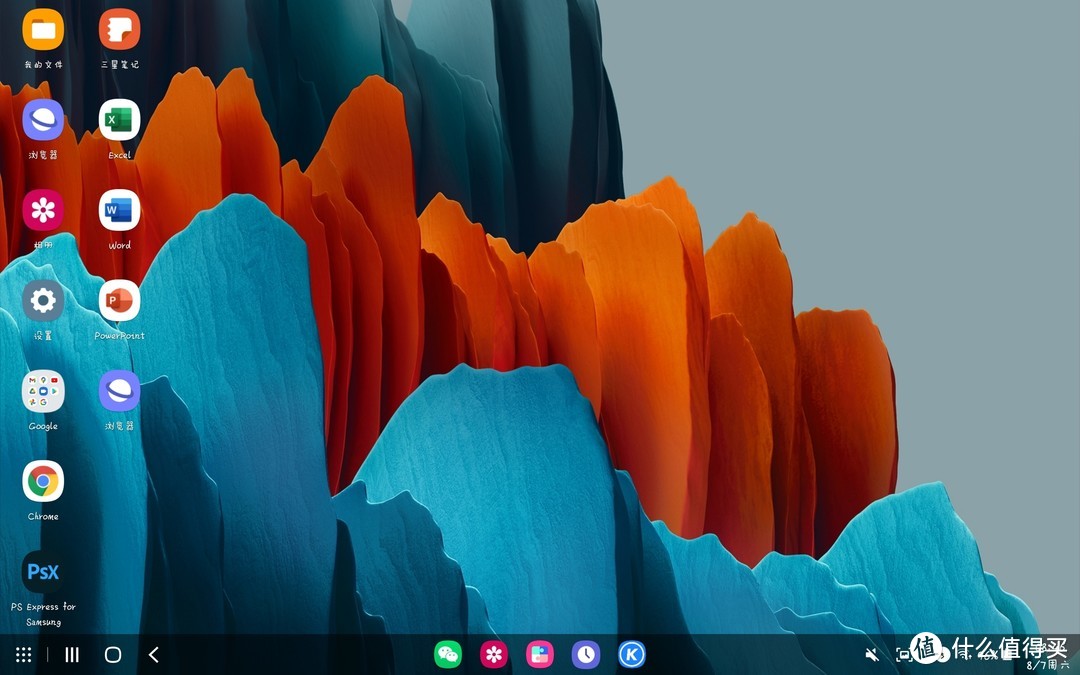The width and height of the screenshot is (1080, 675).
Task: Click the muted speaker icon in the tray
Action: [x=873, y=654]
